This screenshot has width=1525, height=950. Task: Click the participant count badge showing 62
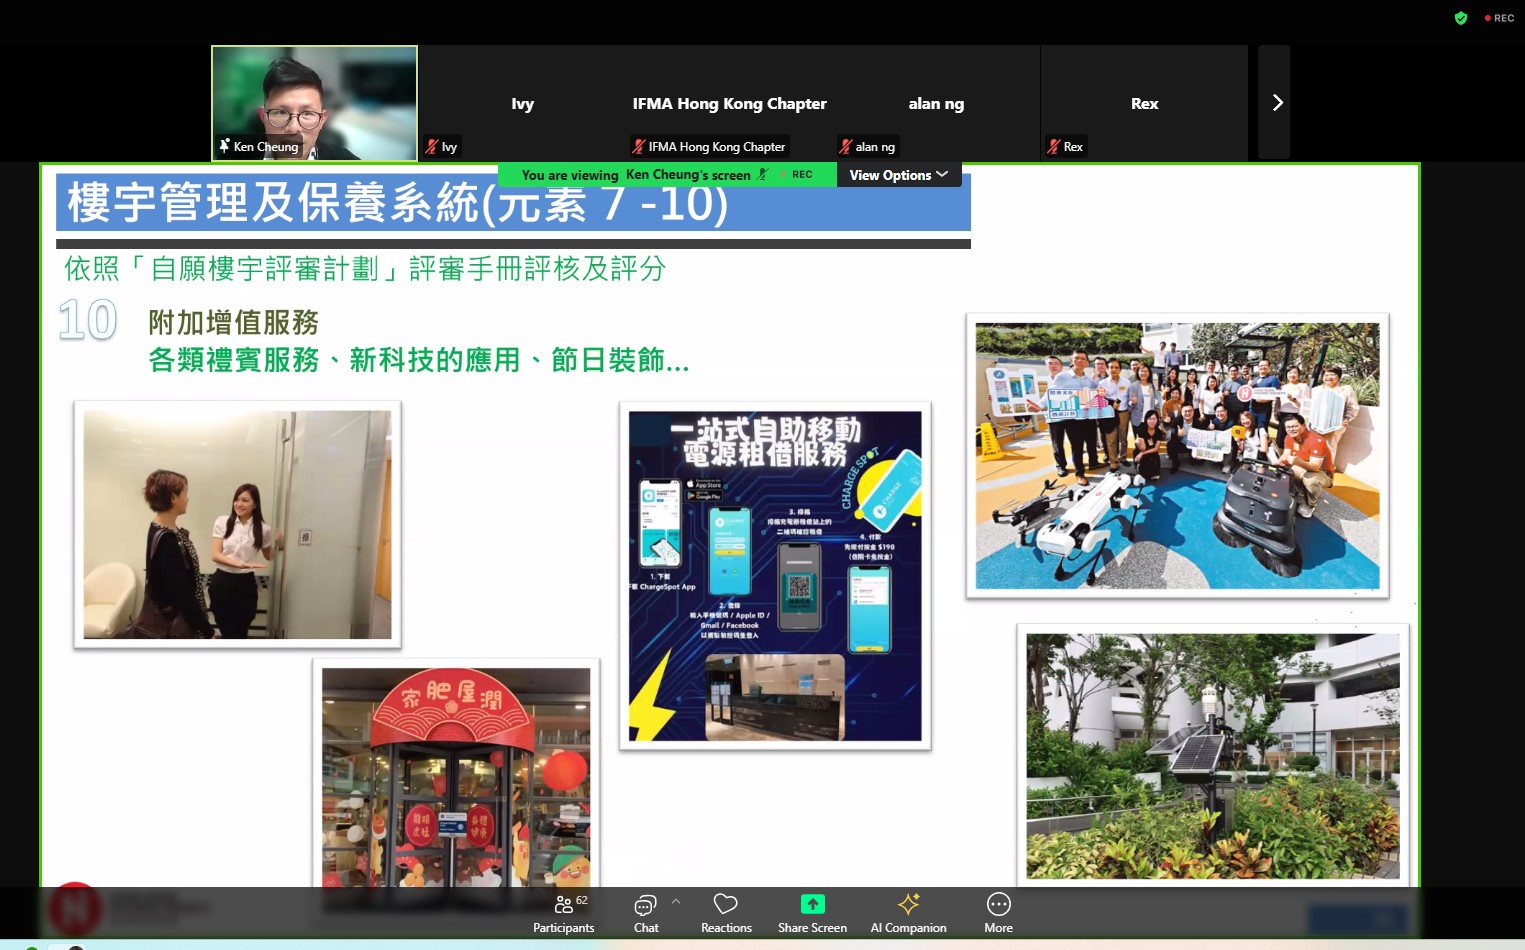point(581,900)
